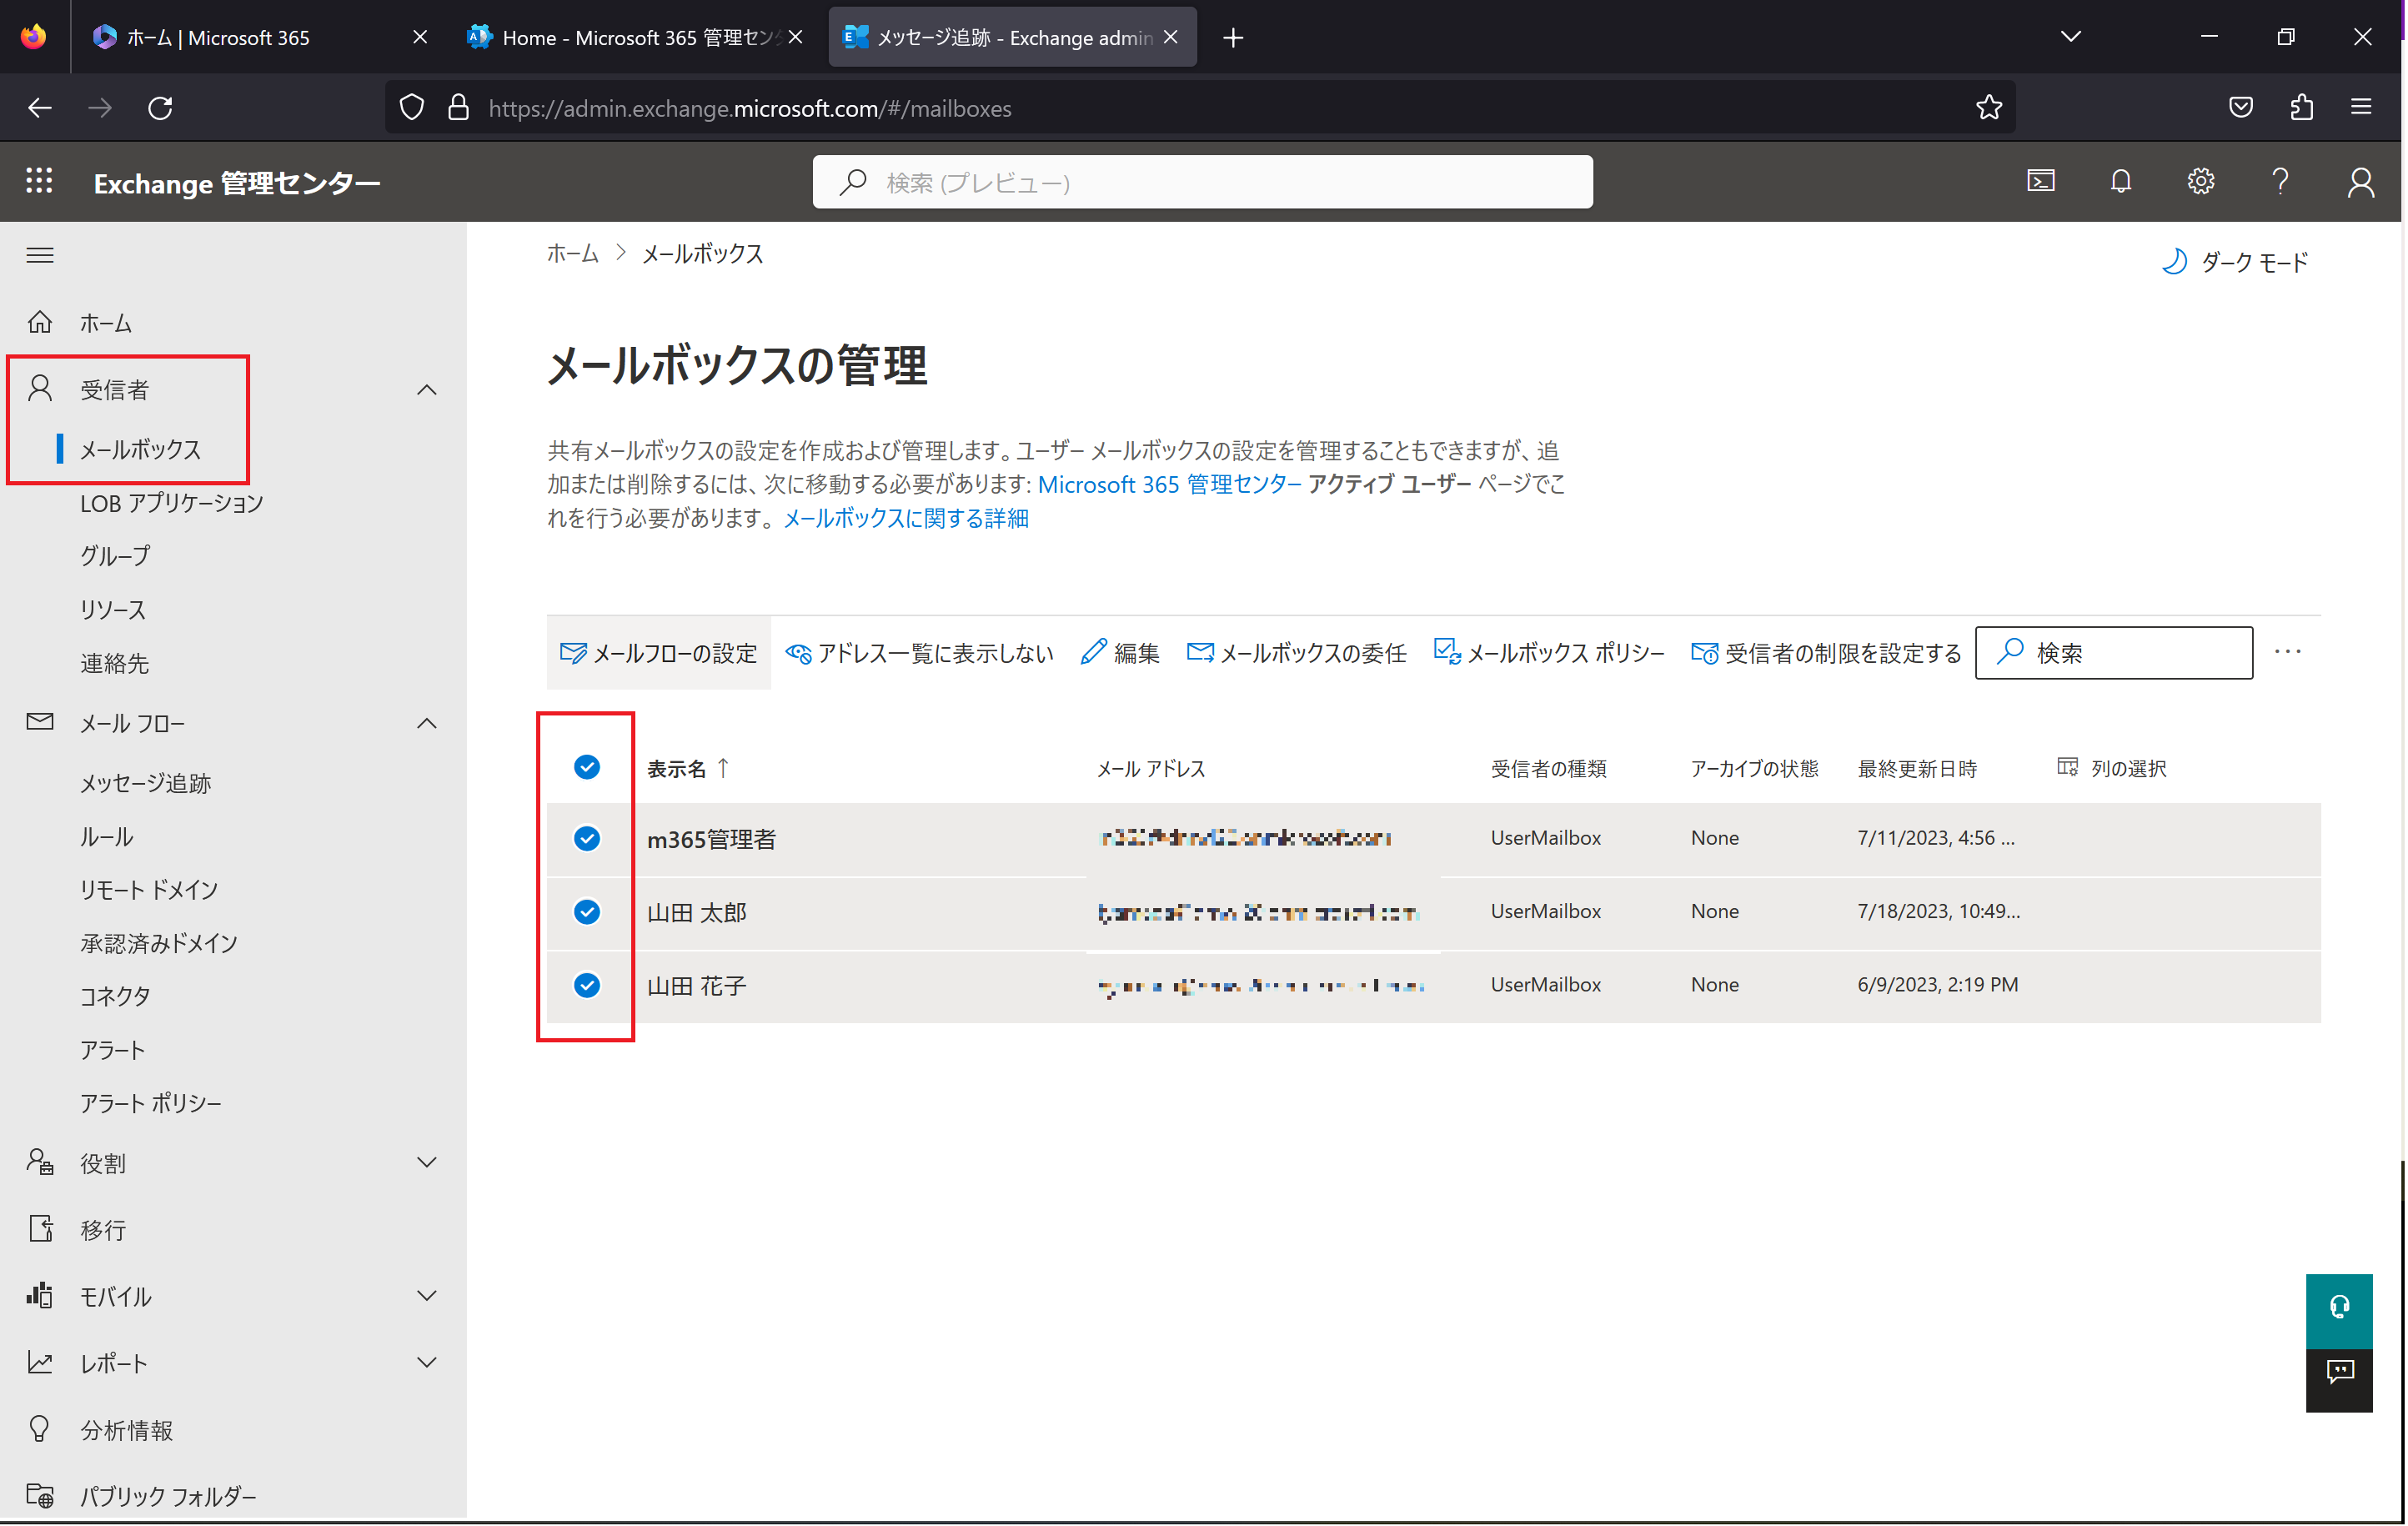Select メールボックス in sidebar

[x=141, y=449]
